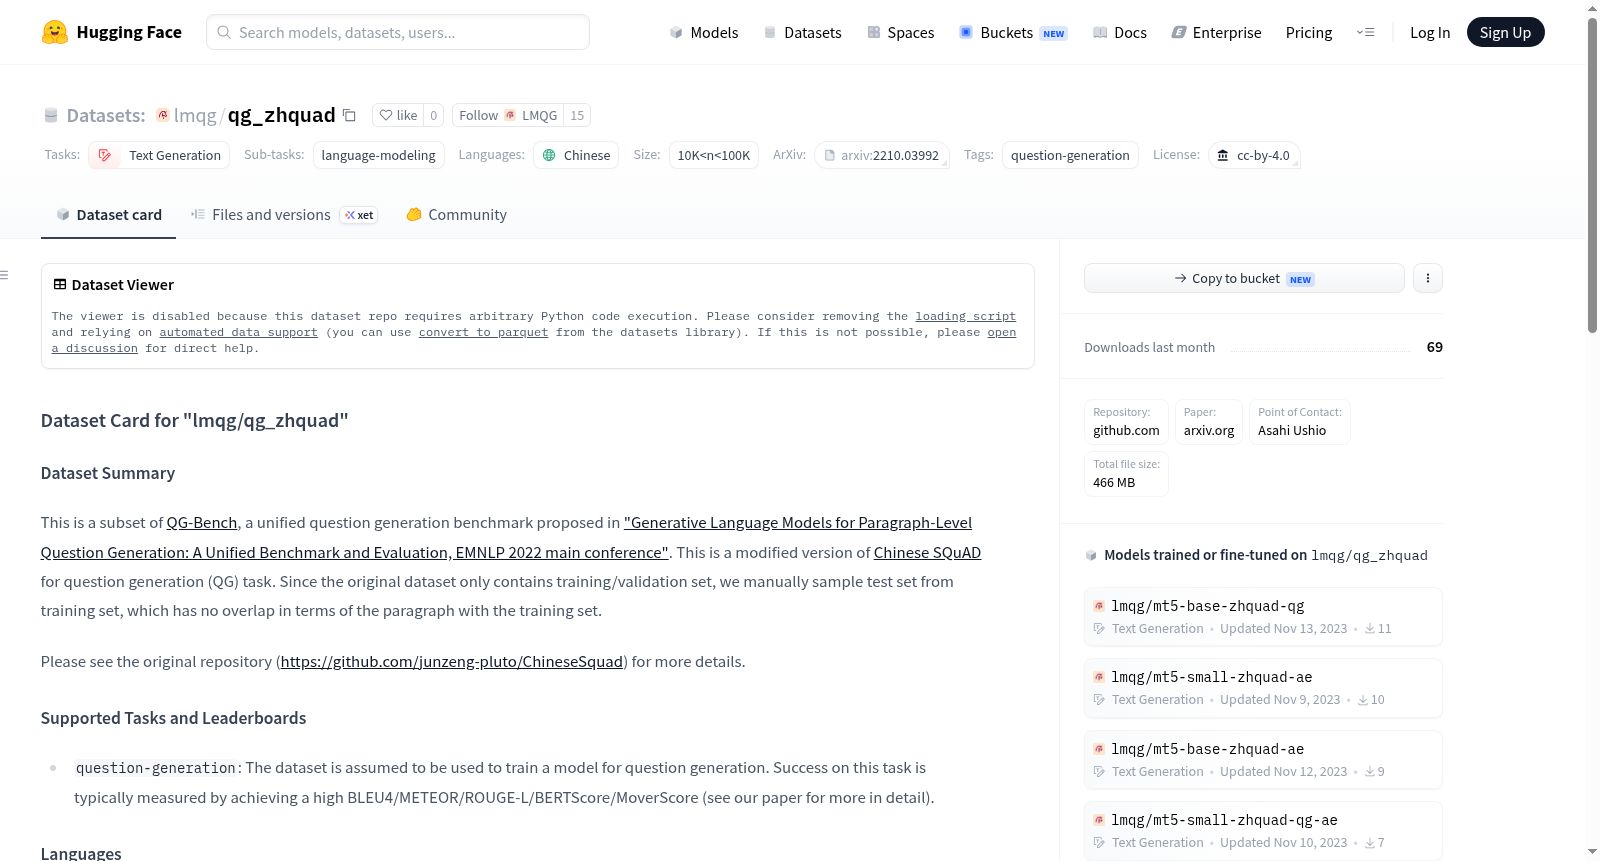Screen dimensions: 1600x861
Task: Open the arxiv.org paper card
Action: (1209, 422)
